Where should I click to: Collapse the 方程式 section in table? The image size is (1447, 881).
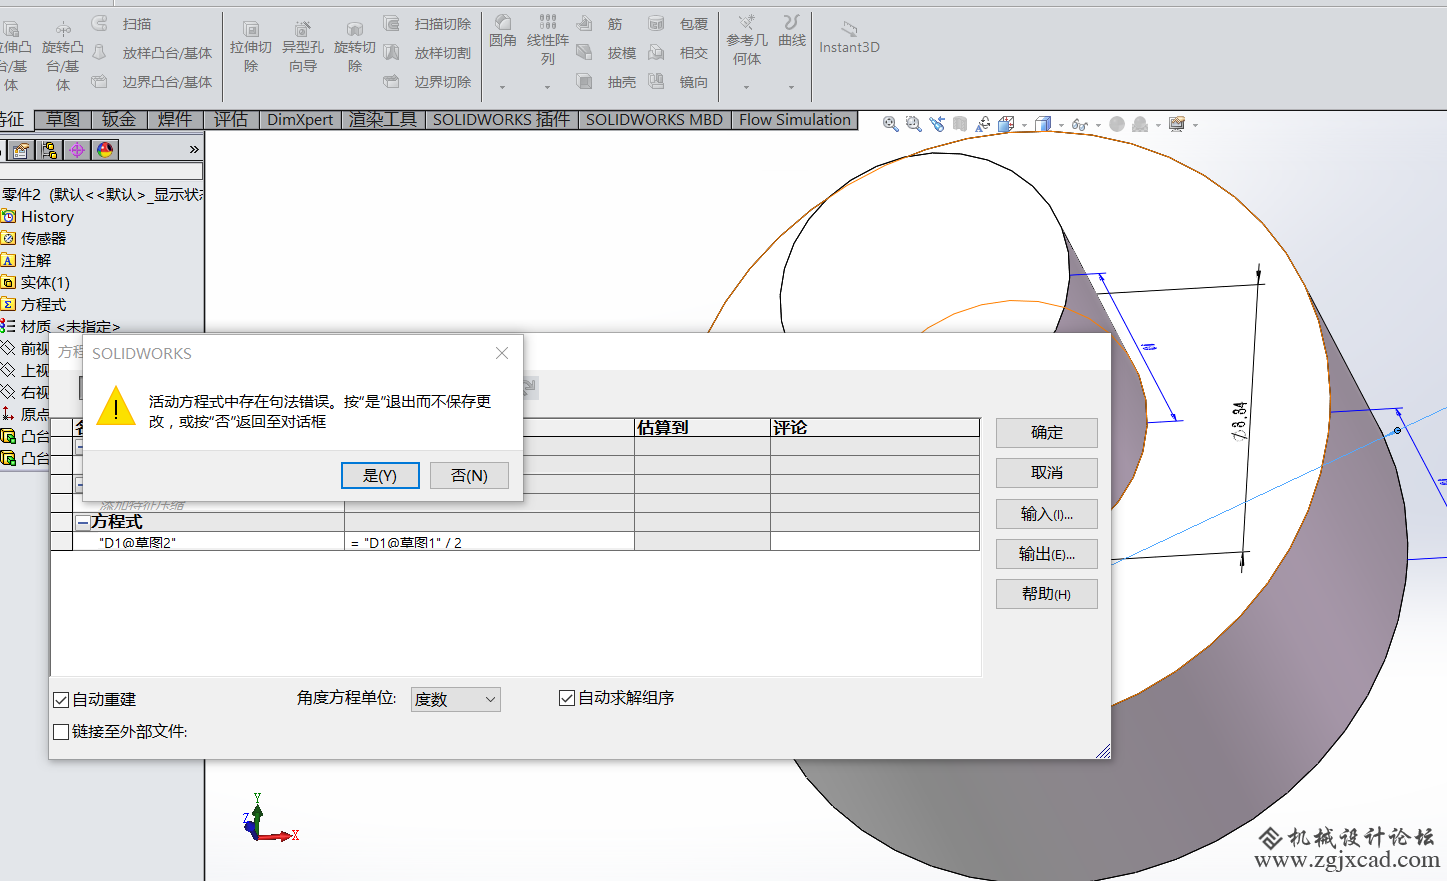point(83,522)
